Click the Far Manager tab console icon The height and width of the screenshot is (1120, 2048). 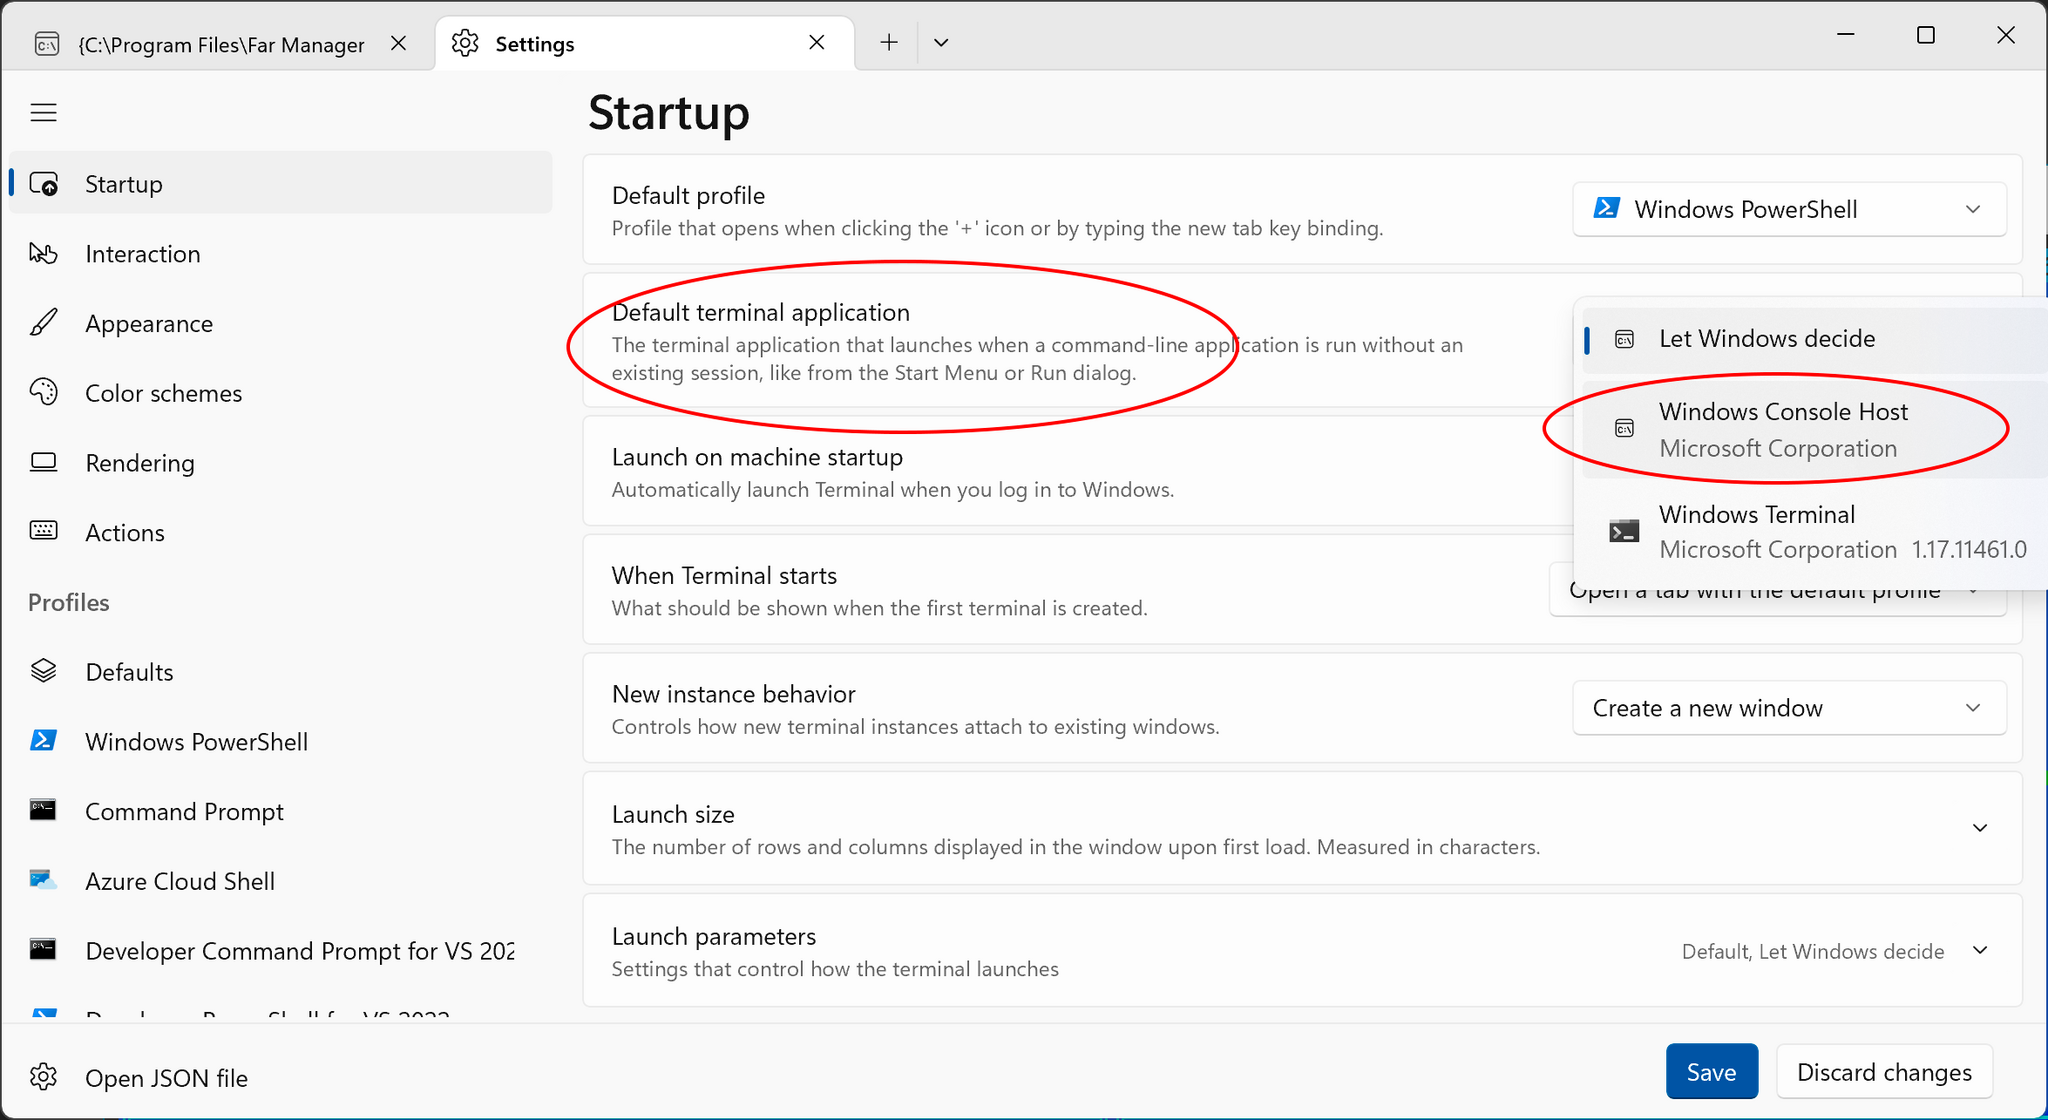(47, 44)
